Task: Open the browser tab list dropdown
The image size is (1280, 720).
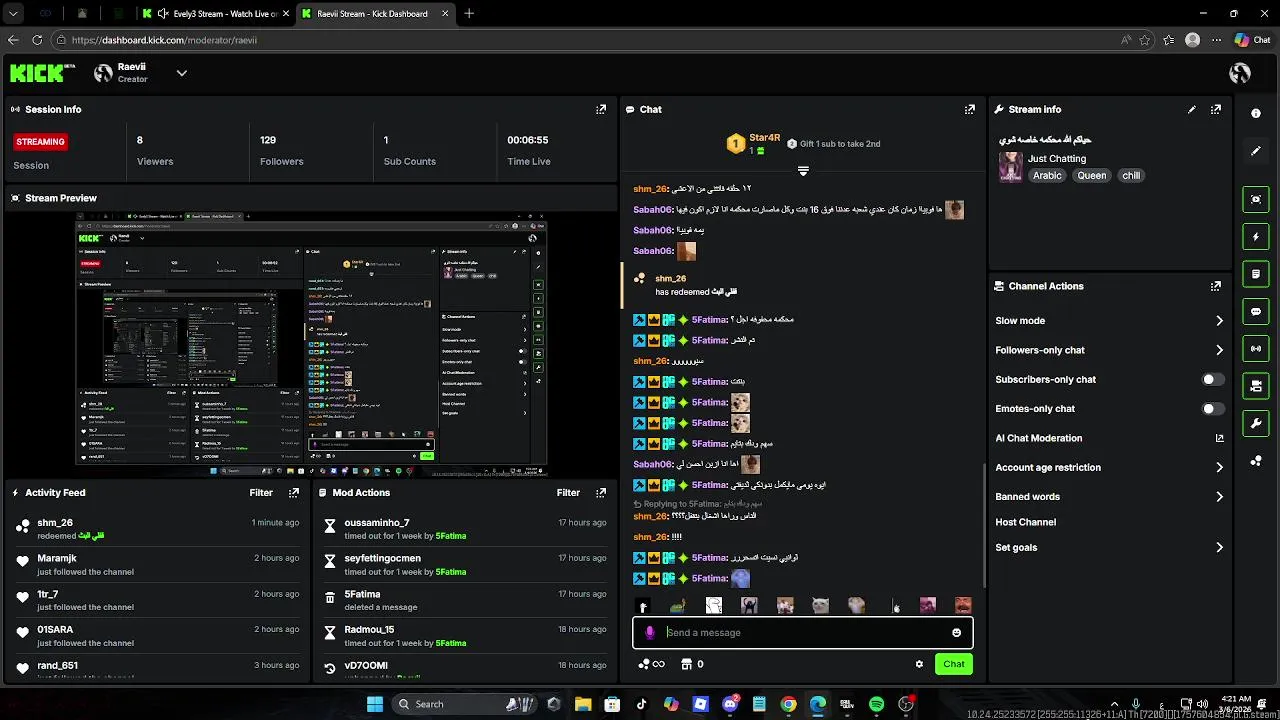Action: pos(13,13)
